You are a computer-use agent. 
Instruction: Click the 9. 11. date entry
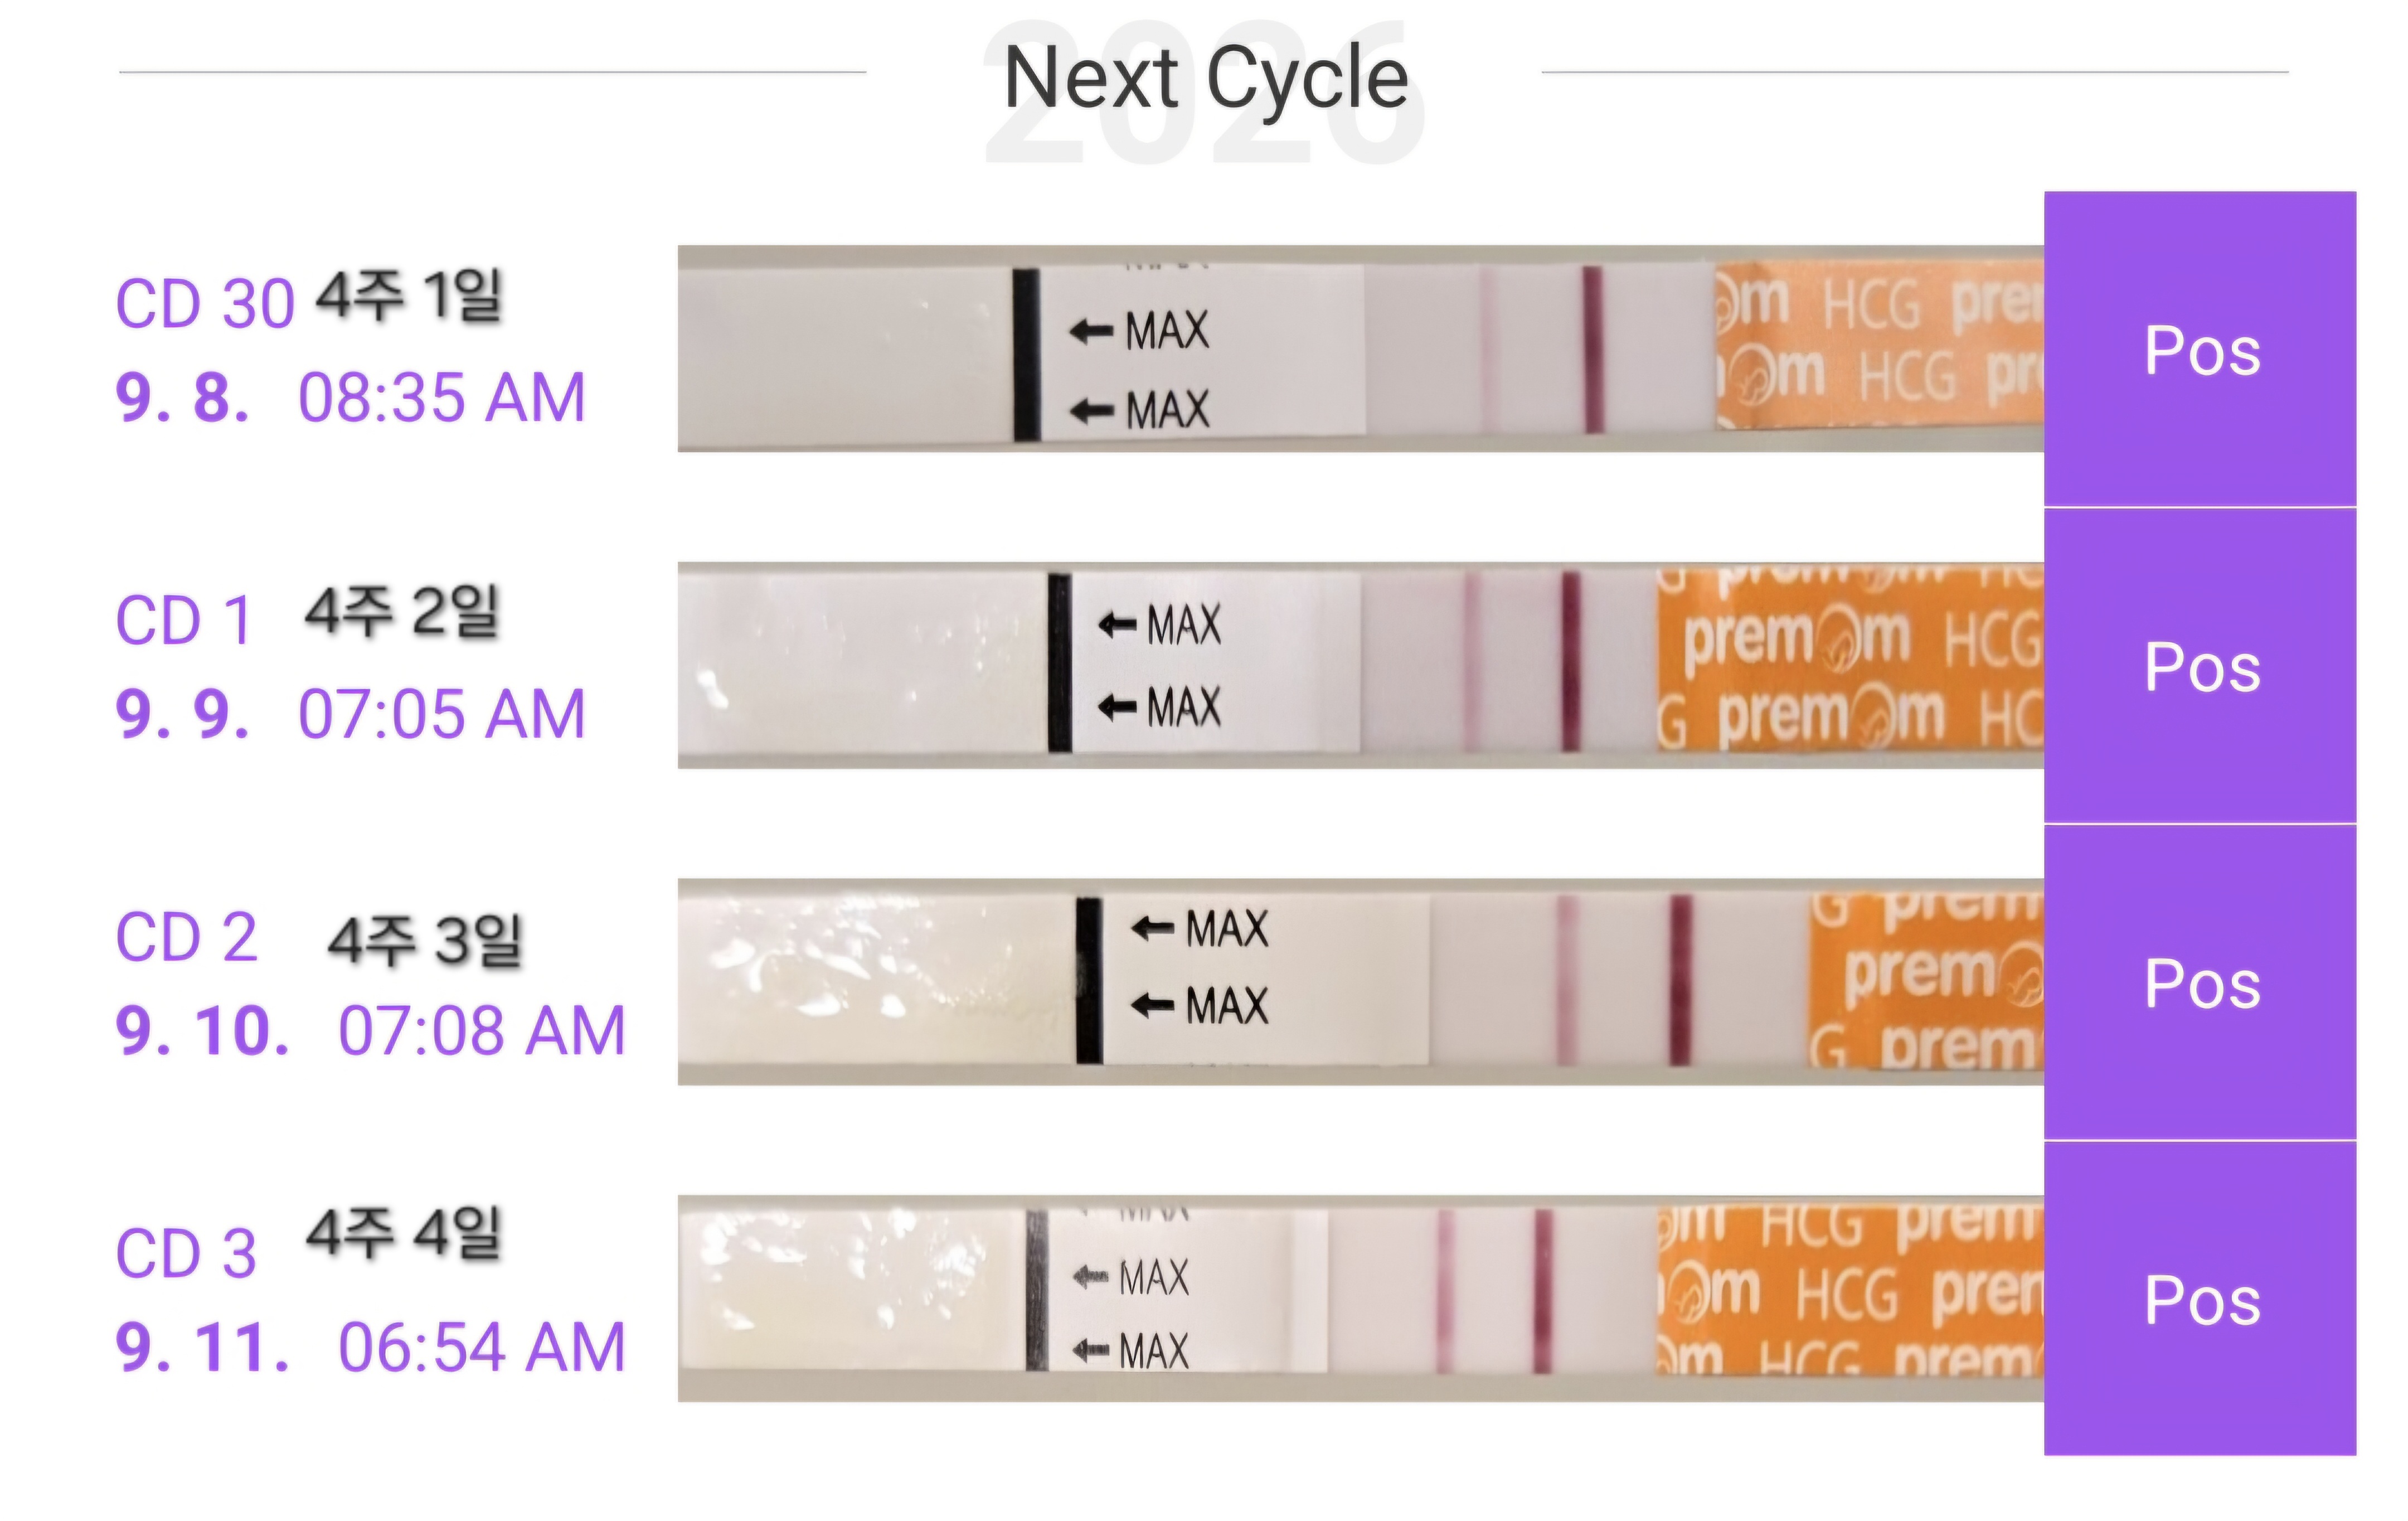point(202,1346)
